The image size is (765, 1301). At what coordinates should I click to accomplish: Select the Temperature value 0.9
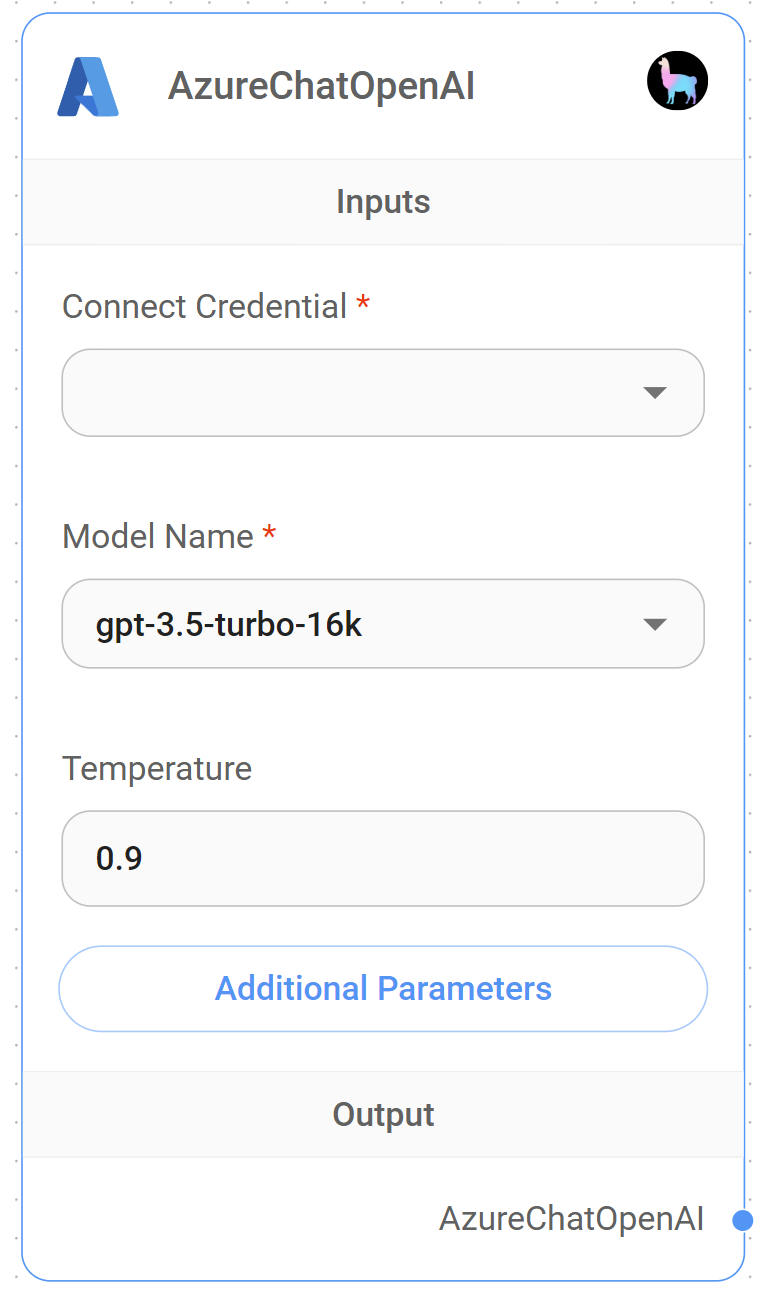[x=117, y=858]
